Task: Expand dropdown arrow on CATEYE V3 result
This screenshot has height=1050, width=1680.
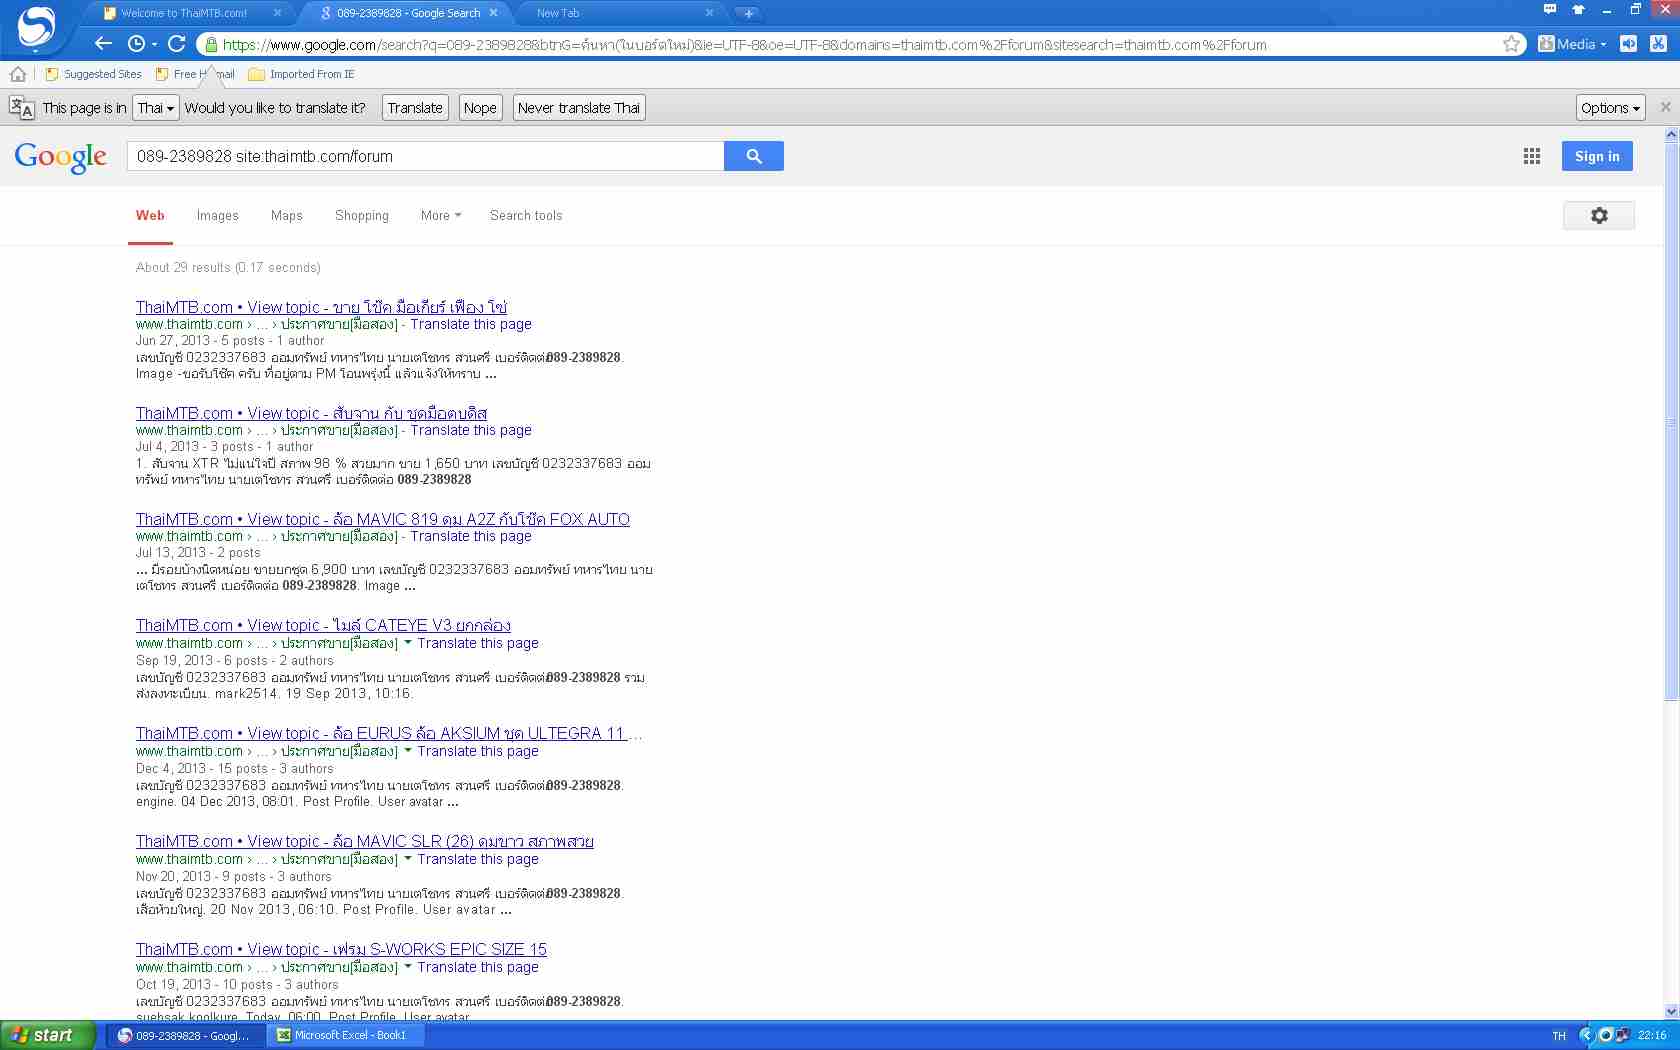Action: click(x=408, y=642)
